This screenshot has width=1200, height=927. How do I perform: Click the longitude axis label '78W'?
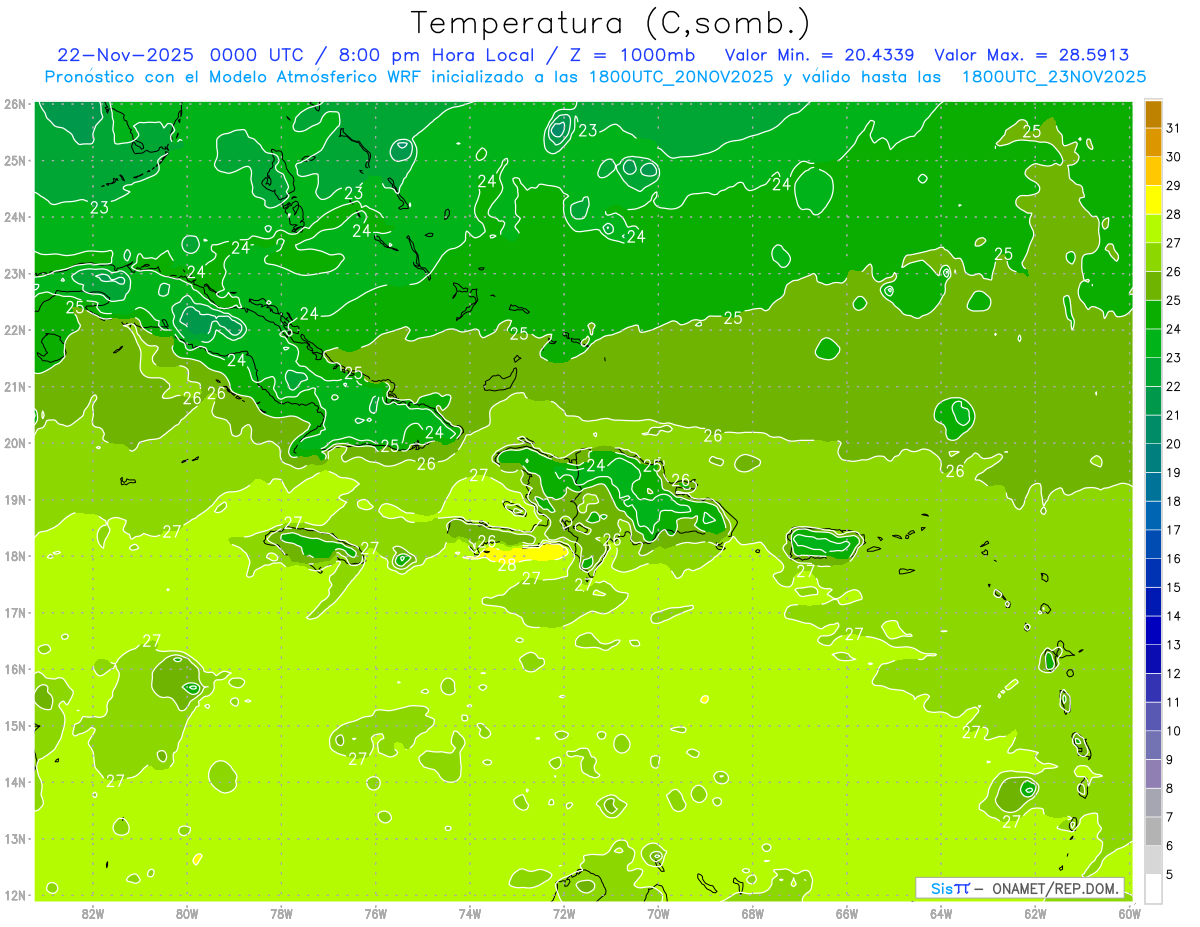tap(281, 913)
